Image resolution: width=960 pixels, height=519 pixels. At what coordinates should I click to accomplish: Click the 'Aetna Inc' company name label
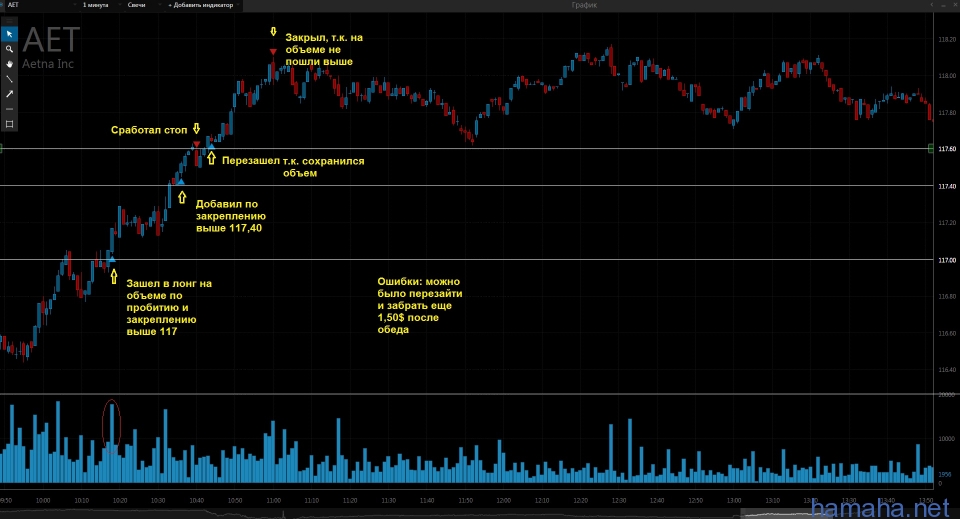tap(48, 64)
